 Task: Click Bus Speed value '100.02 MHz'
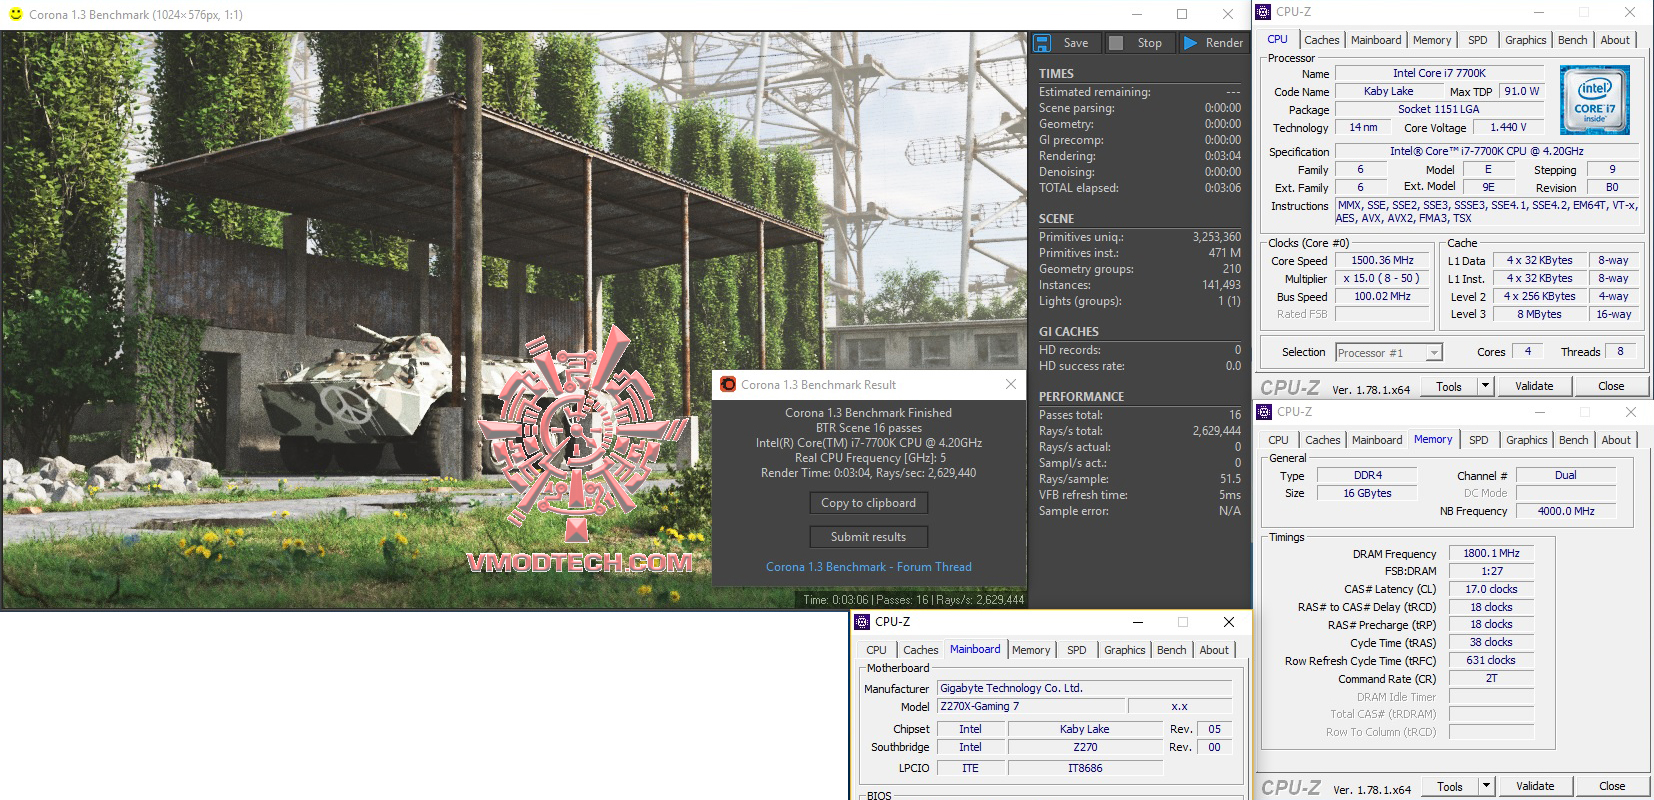click(x=1382, y=296)
